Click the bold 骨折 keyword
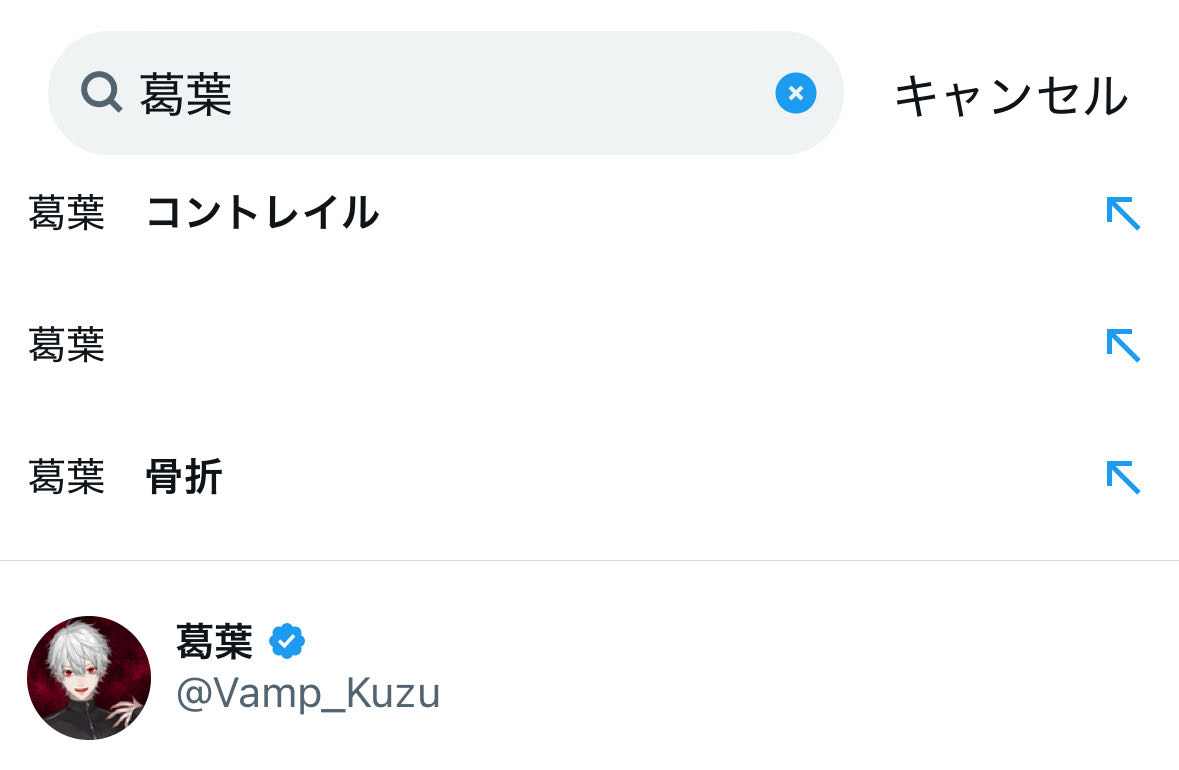 (x=184, y=478)
